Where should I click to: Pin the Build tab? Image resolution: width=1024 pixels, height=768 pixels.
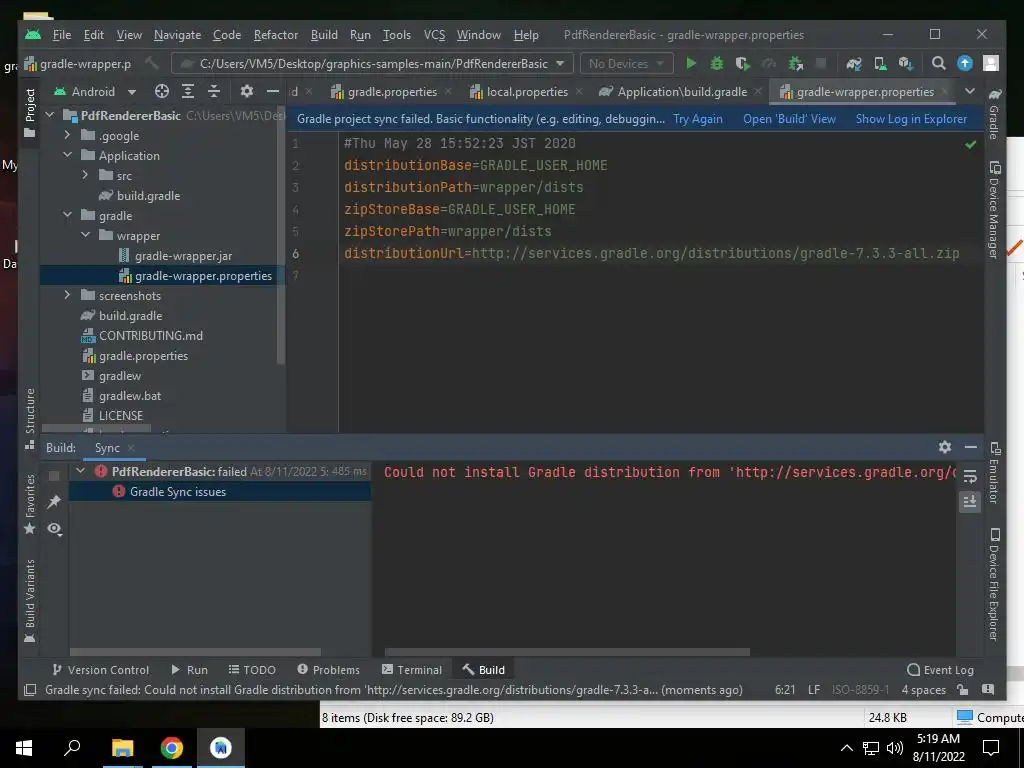click(x=54, y=502)
